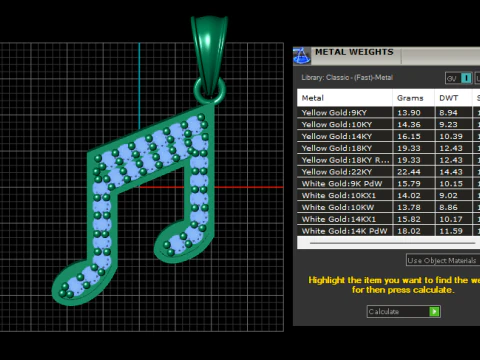Click the 22.44 grams value
The width and height of the screenshot is (480, 360).
(x=409, y=172)
